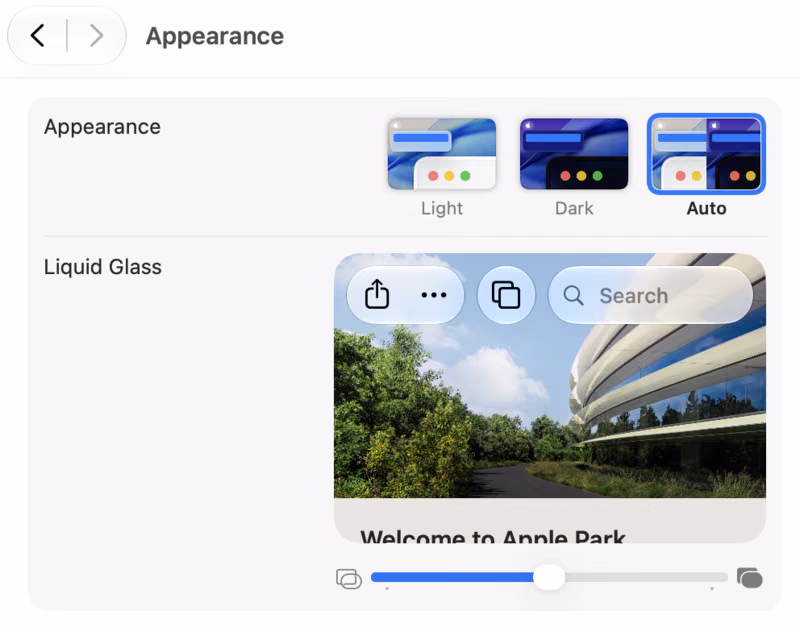Select the Dark appearance thumbnail
800x632 pixels.
tap(574, 154)
